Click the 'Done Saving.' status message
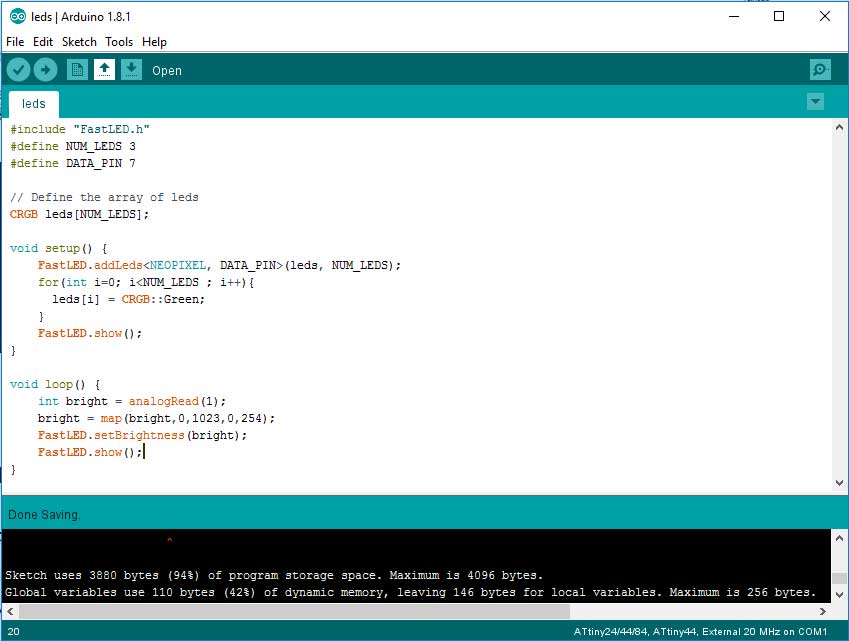Viewport: 849px width, 641px height. click(44, 515)
